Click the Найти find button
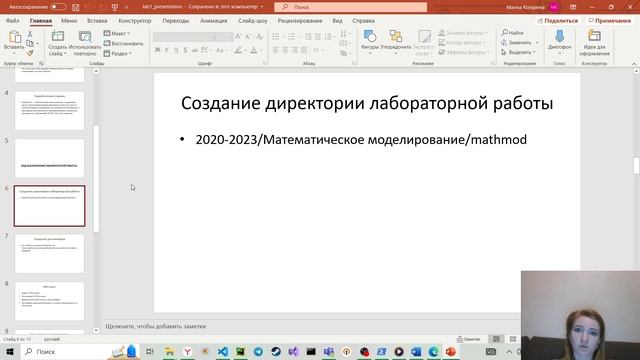Screen dimensions: 640x360 tap(513, 33)
